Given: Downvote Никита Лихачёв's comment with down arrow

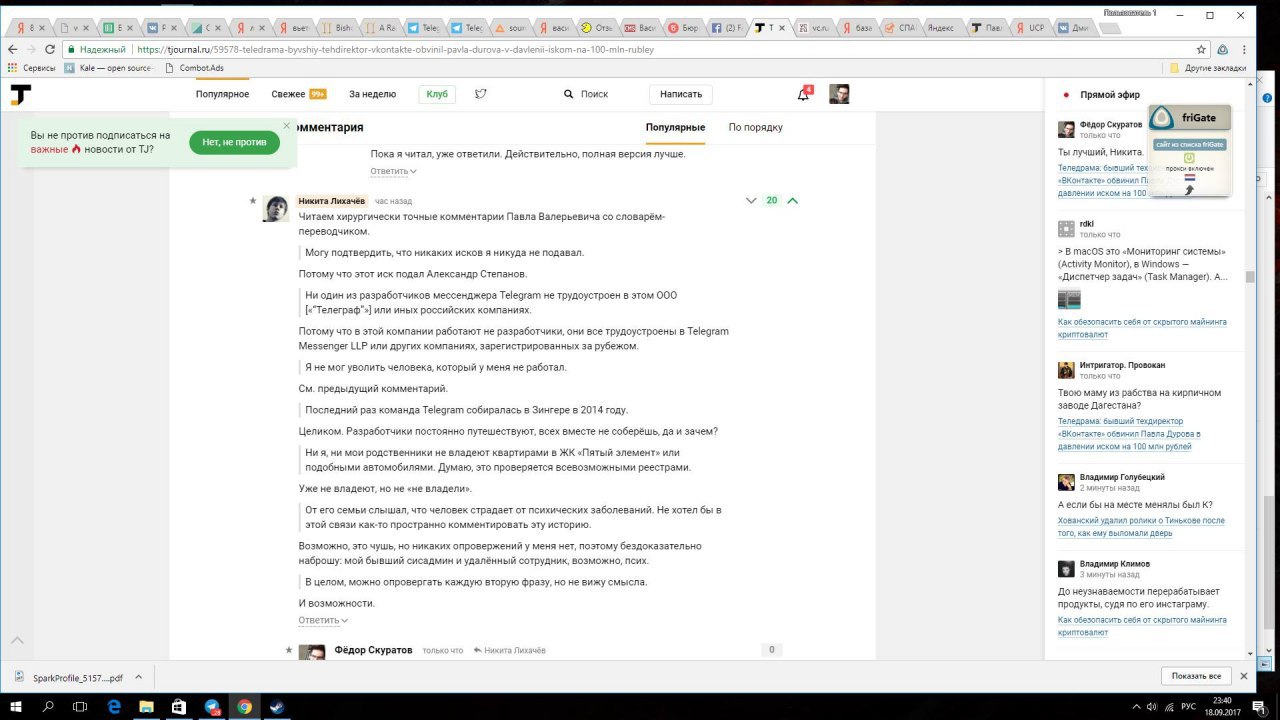Looking at the screenshot, I should click(x=751, y=201).
